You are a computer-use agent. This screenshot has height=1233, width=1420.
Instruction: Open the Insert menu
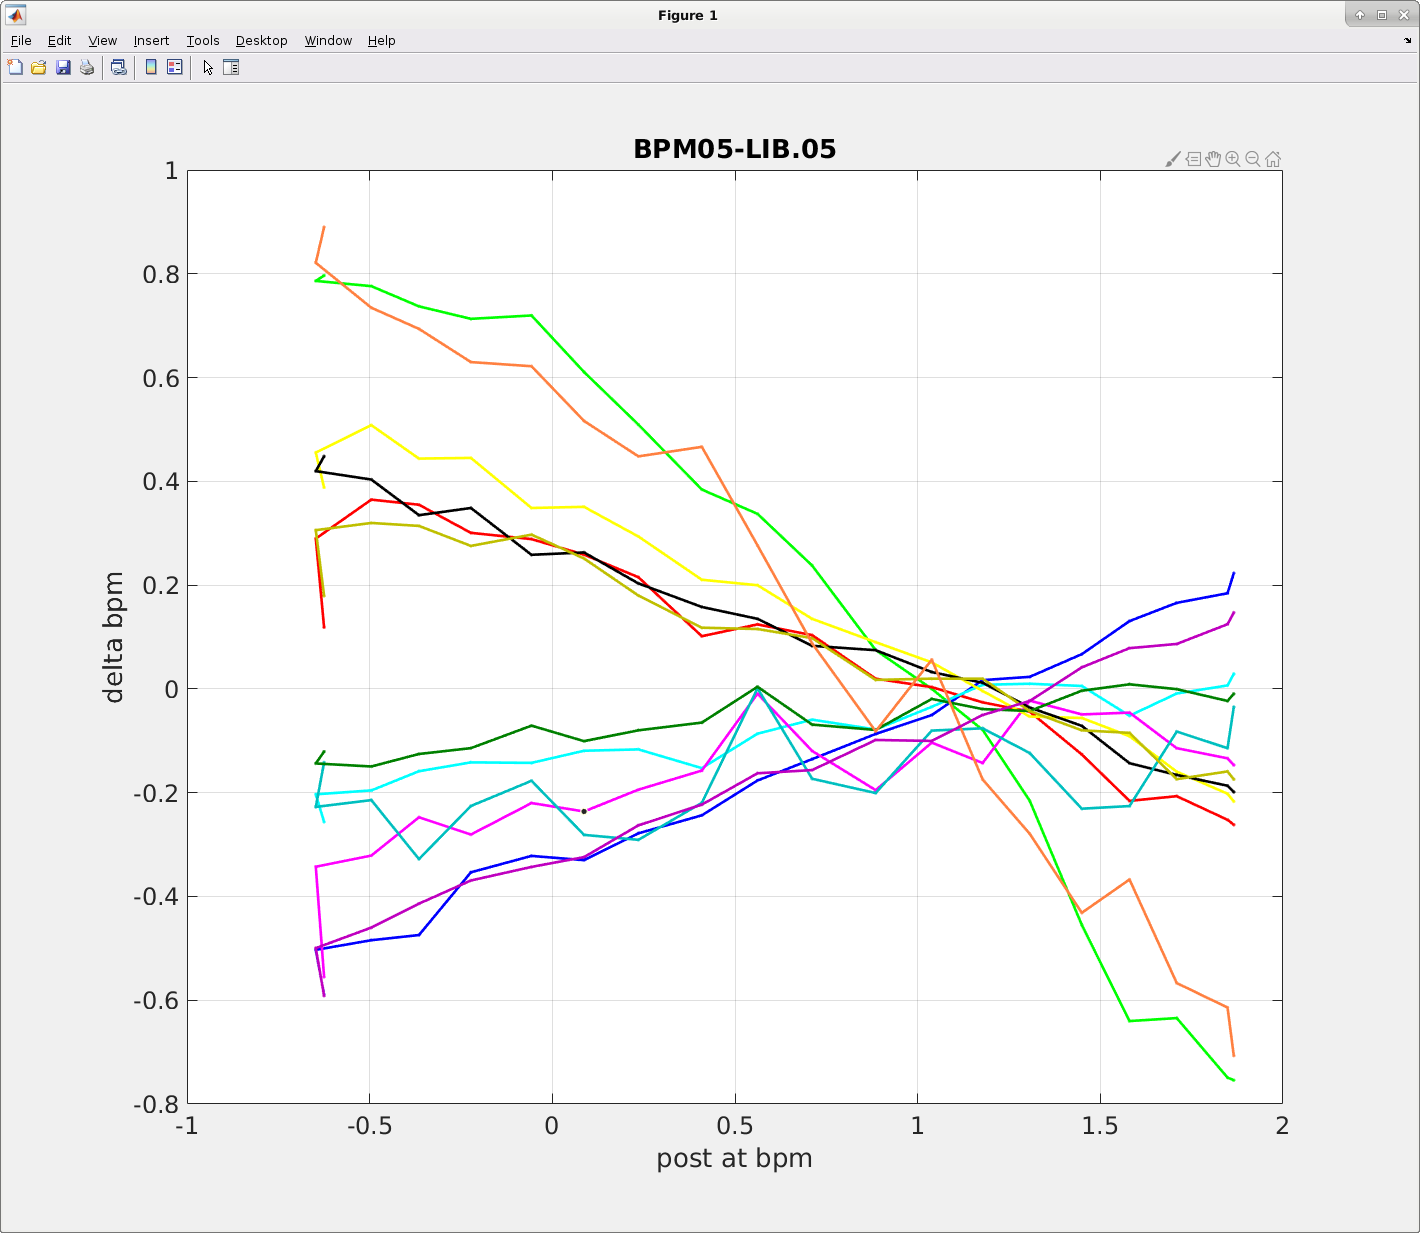[x=151, y=41]
